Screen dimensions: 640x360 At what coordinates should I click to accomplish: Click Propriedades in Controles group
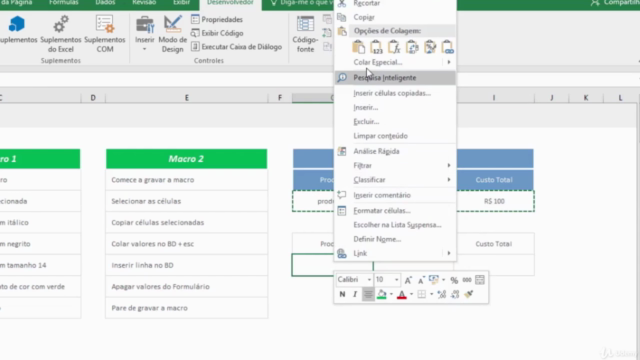[217, 19]
